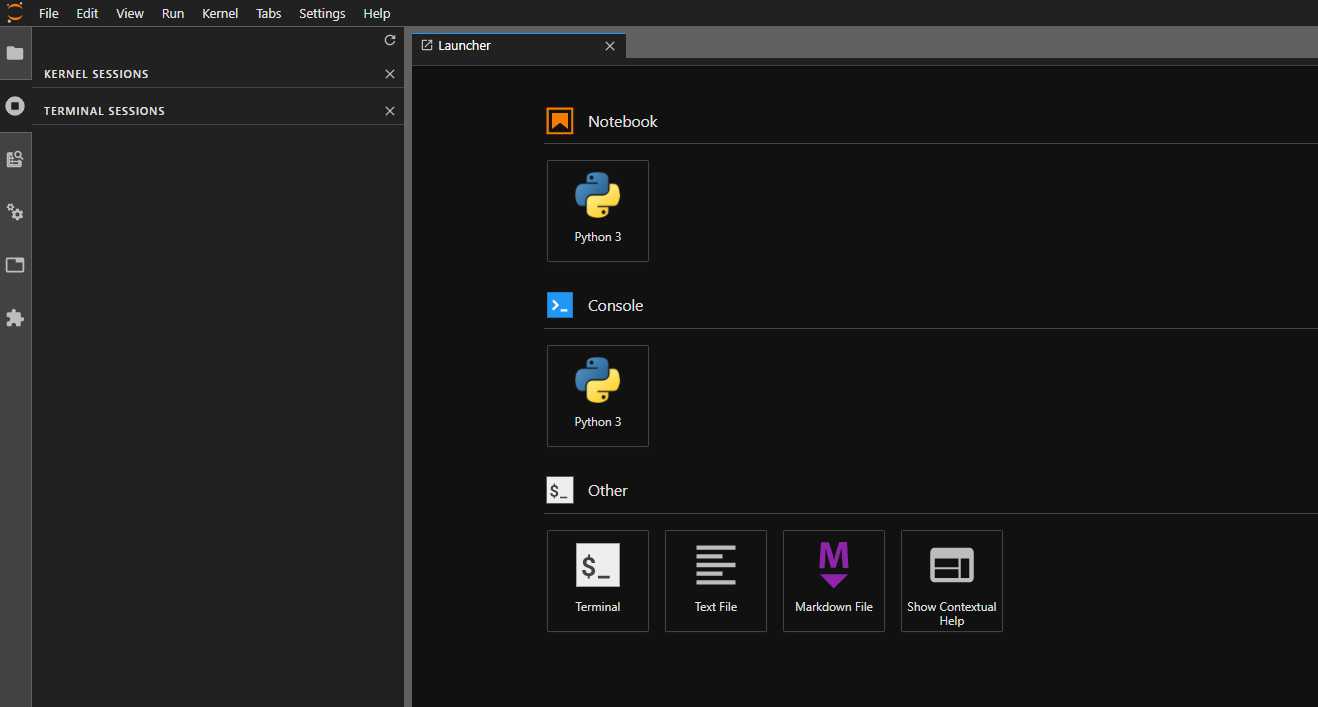The image size is (1318, 707).
Task: Open the Run menu
Action: point(173,13)
